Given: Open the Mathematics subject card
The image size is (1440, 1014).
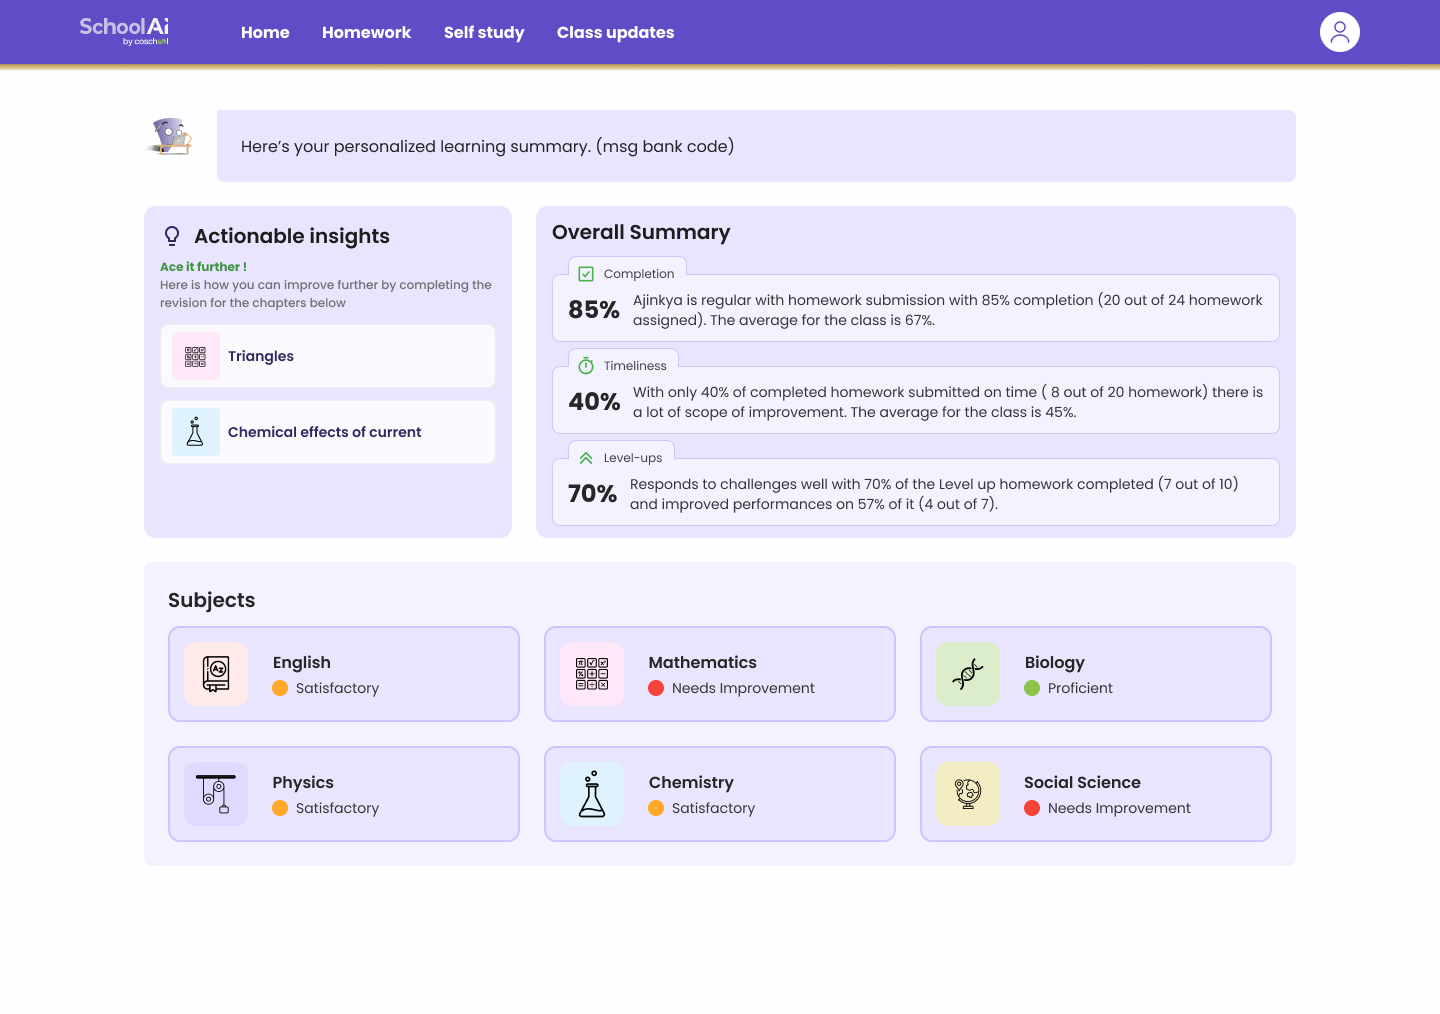Looking at the screenshot, I should click(720, 674).
